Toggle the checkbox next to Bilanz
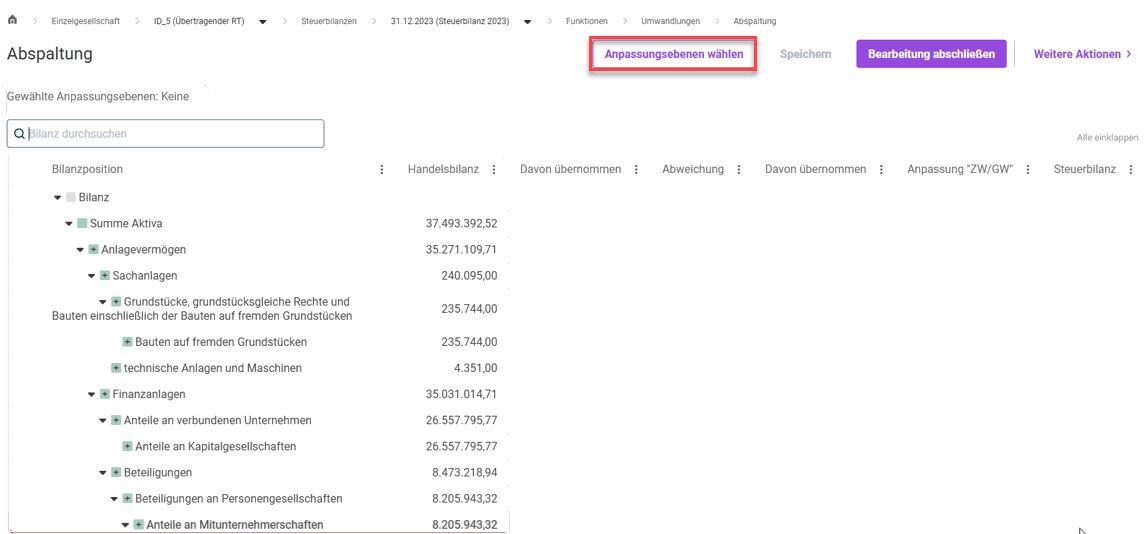This screenshot has width=1144, height=534. [x=71, y=198]
